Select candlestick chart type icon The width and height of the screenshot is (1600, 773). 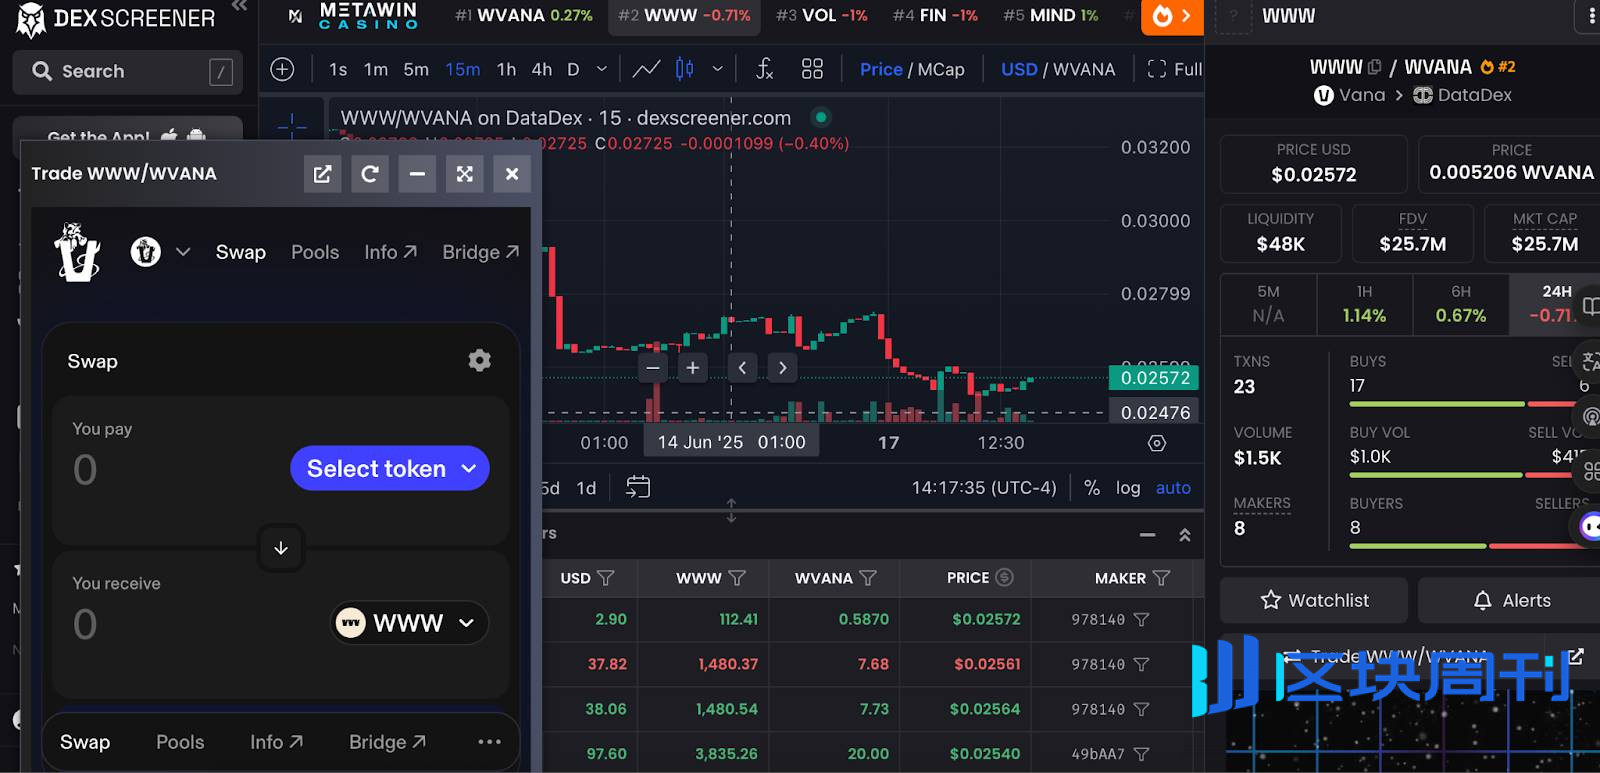[x=685, y=69]
